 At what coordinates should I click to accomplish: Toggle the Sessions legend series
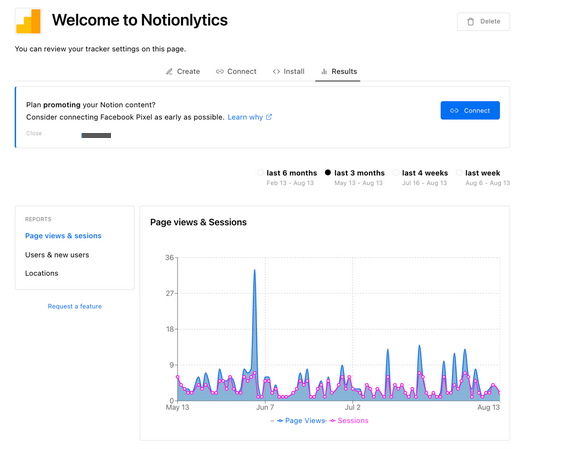(349, 420)
